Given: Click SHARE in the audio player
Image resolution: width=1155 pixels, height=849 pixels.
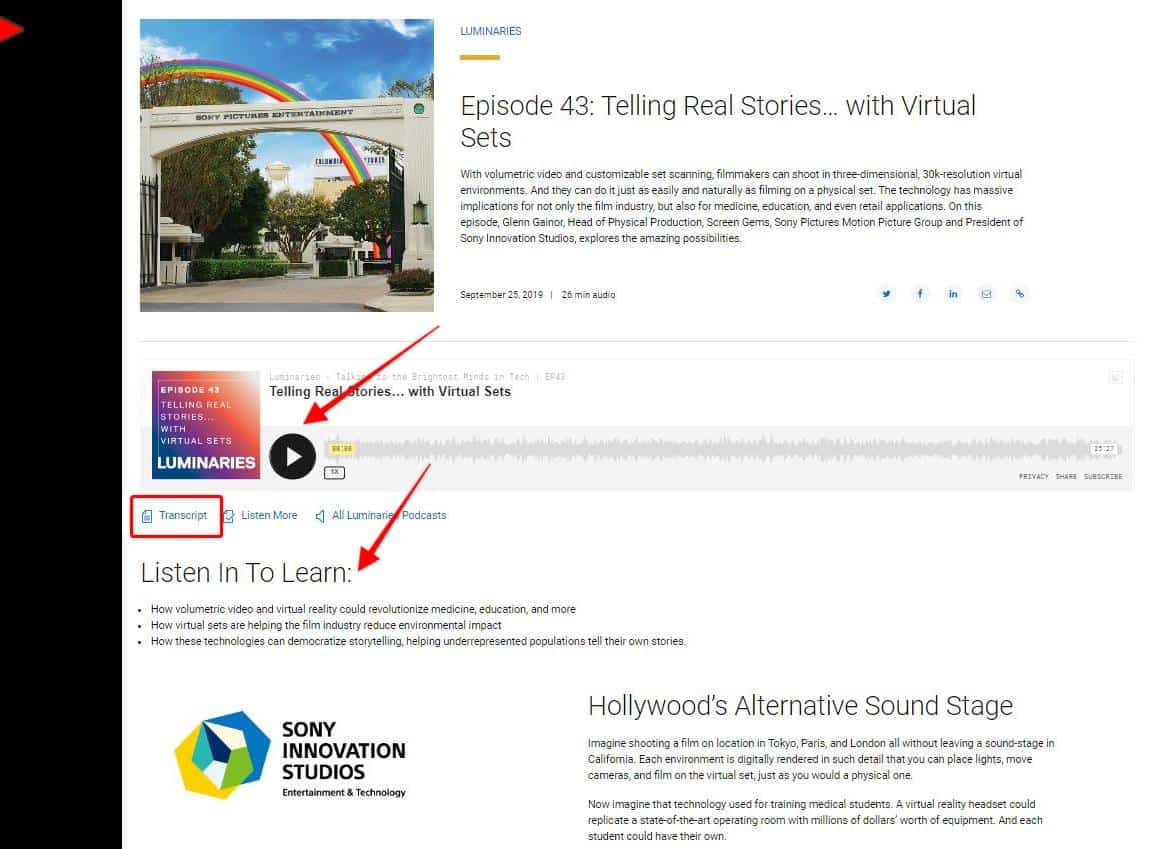Looking at the screenshot, I should pyautogui.click(x=1066, y=476).
